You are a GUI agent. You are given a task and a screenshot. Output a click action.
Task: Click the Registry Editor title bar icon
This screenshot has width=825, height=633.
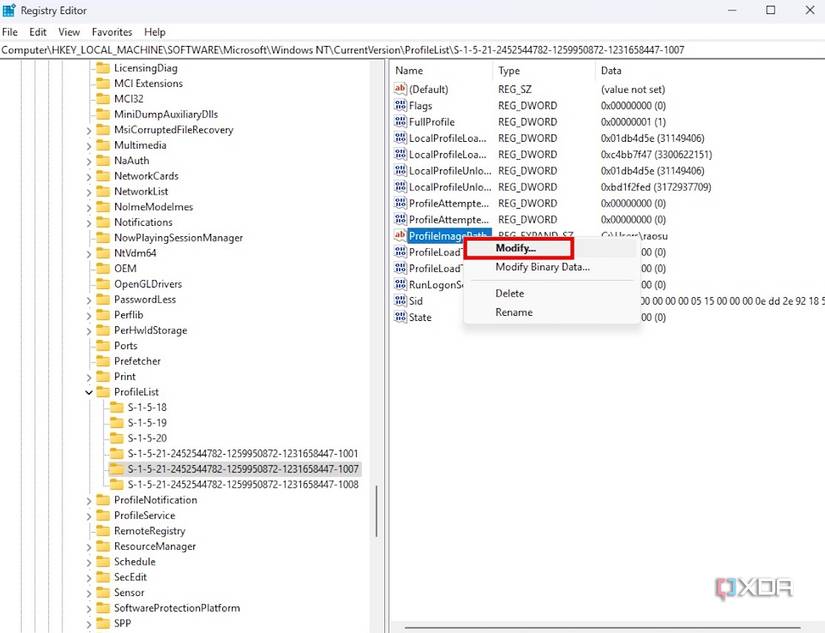pos(10,10)
